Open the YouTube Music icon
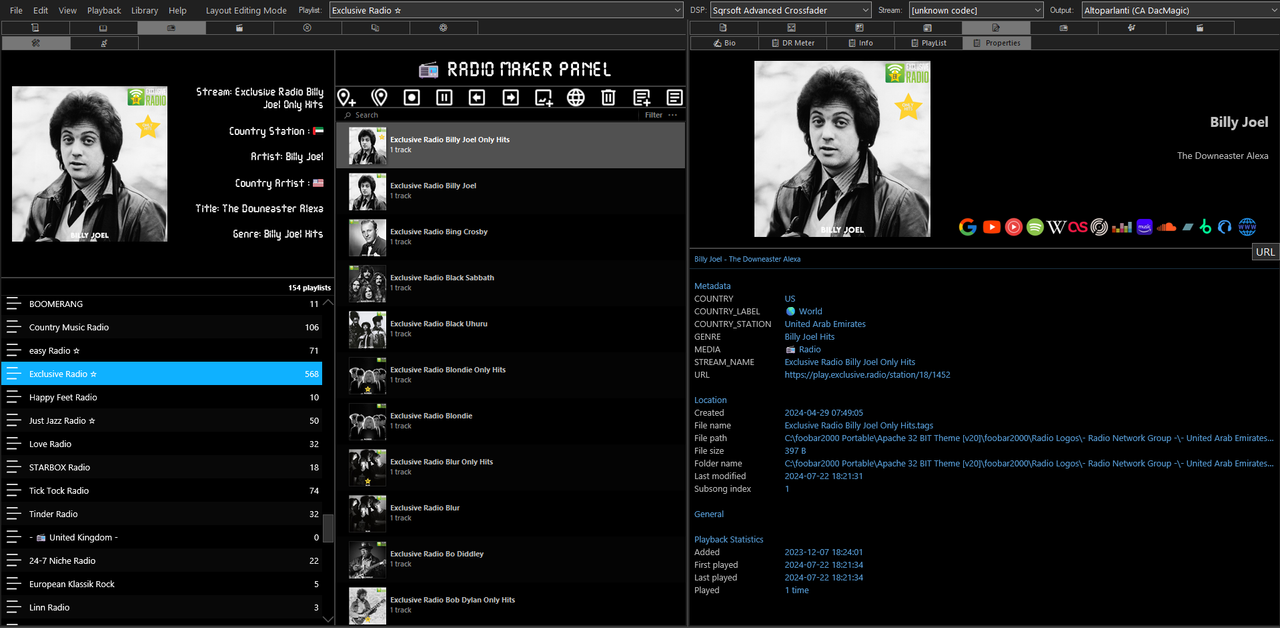The image size is (1280, 628). click(x=1013, y=227)
